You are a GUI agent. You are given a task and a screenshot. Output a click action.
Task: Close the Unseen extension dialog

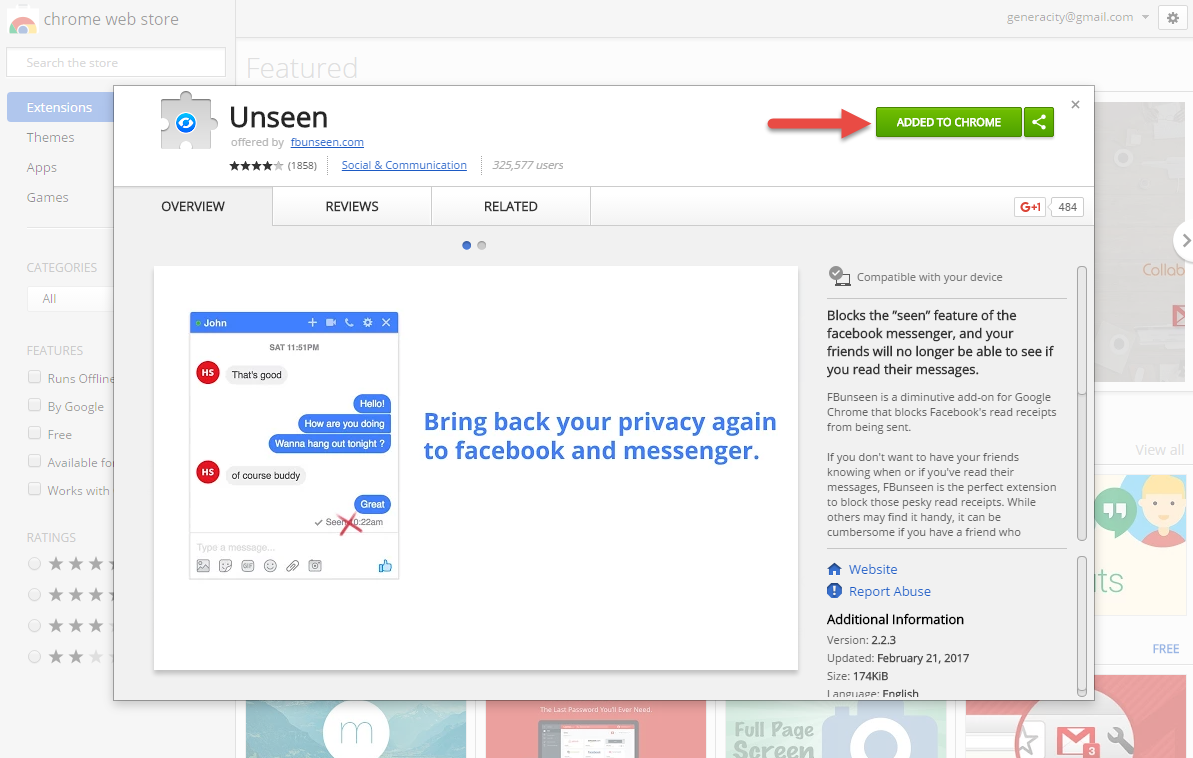pyautogui.click(x=1075, y=104)
